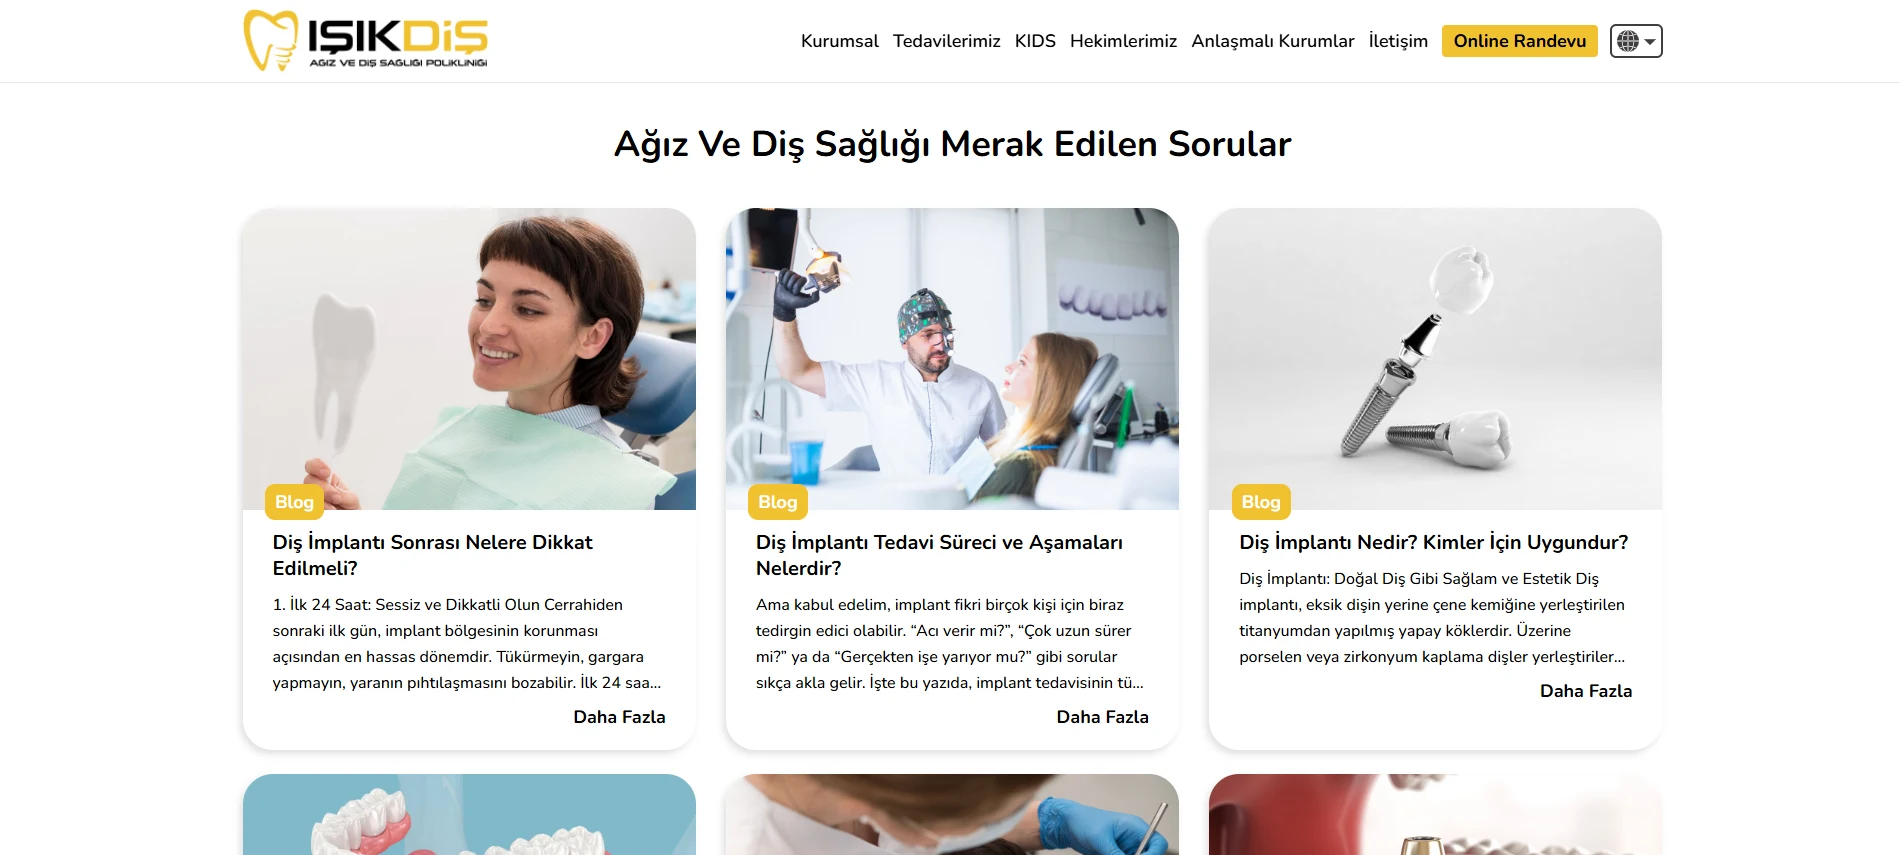Open the dentist examining patient thumbnail
1900x855 pixels.
tap(952, 359)
